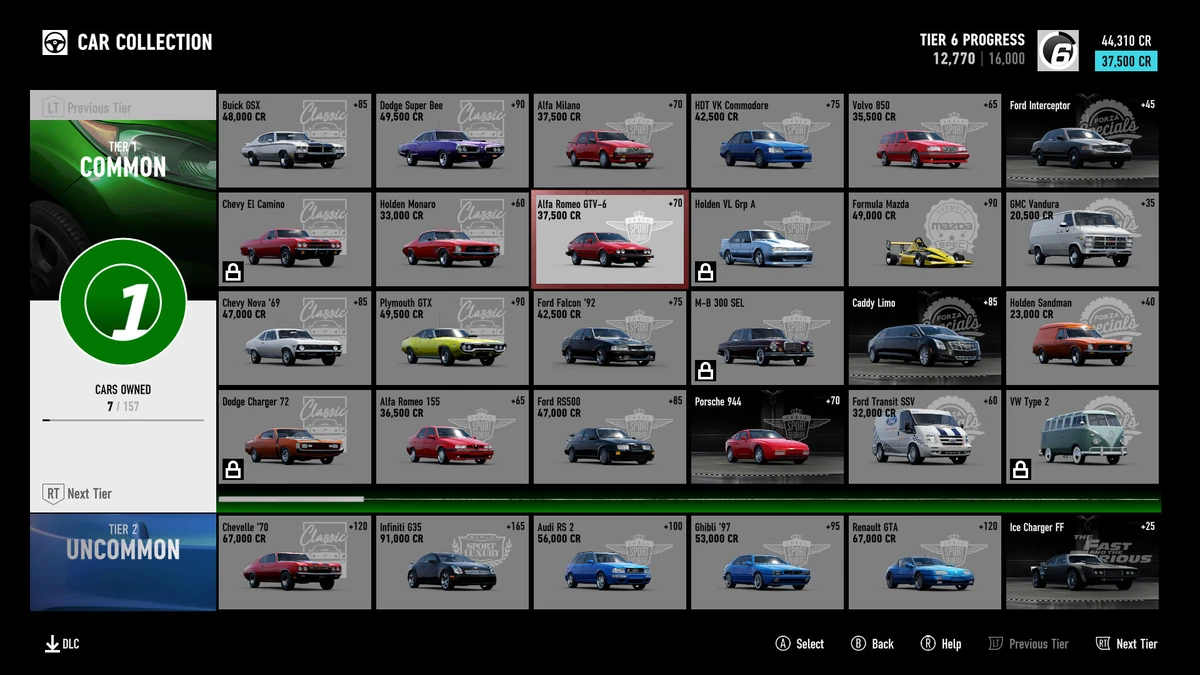Click the Car Collection steering wheel icon
The image size is (1200, 675).
(x=57, y=42)
